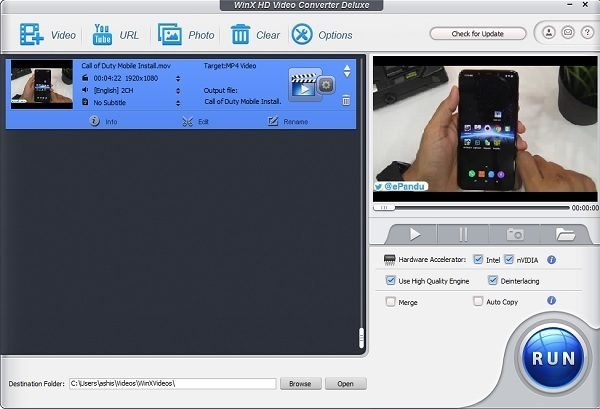Take a snapshot with the camera icon
This screenshot has height=409, width=600.
pyautogui.click(x=515, y=234)
